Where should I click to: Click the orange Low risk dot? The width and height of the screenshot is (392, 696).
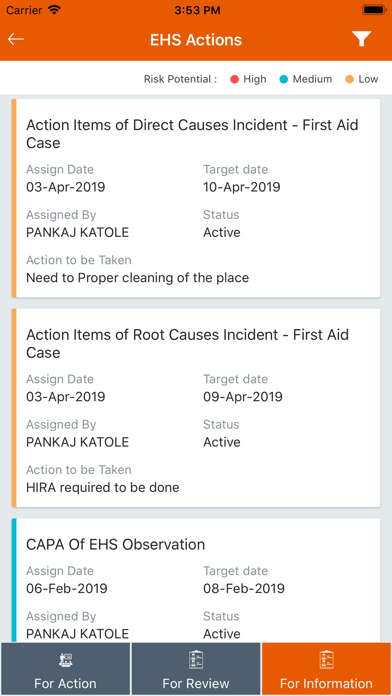click(x=349, y=79)
